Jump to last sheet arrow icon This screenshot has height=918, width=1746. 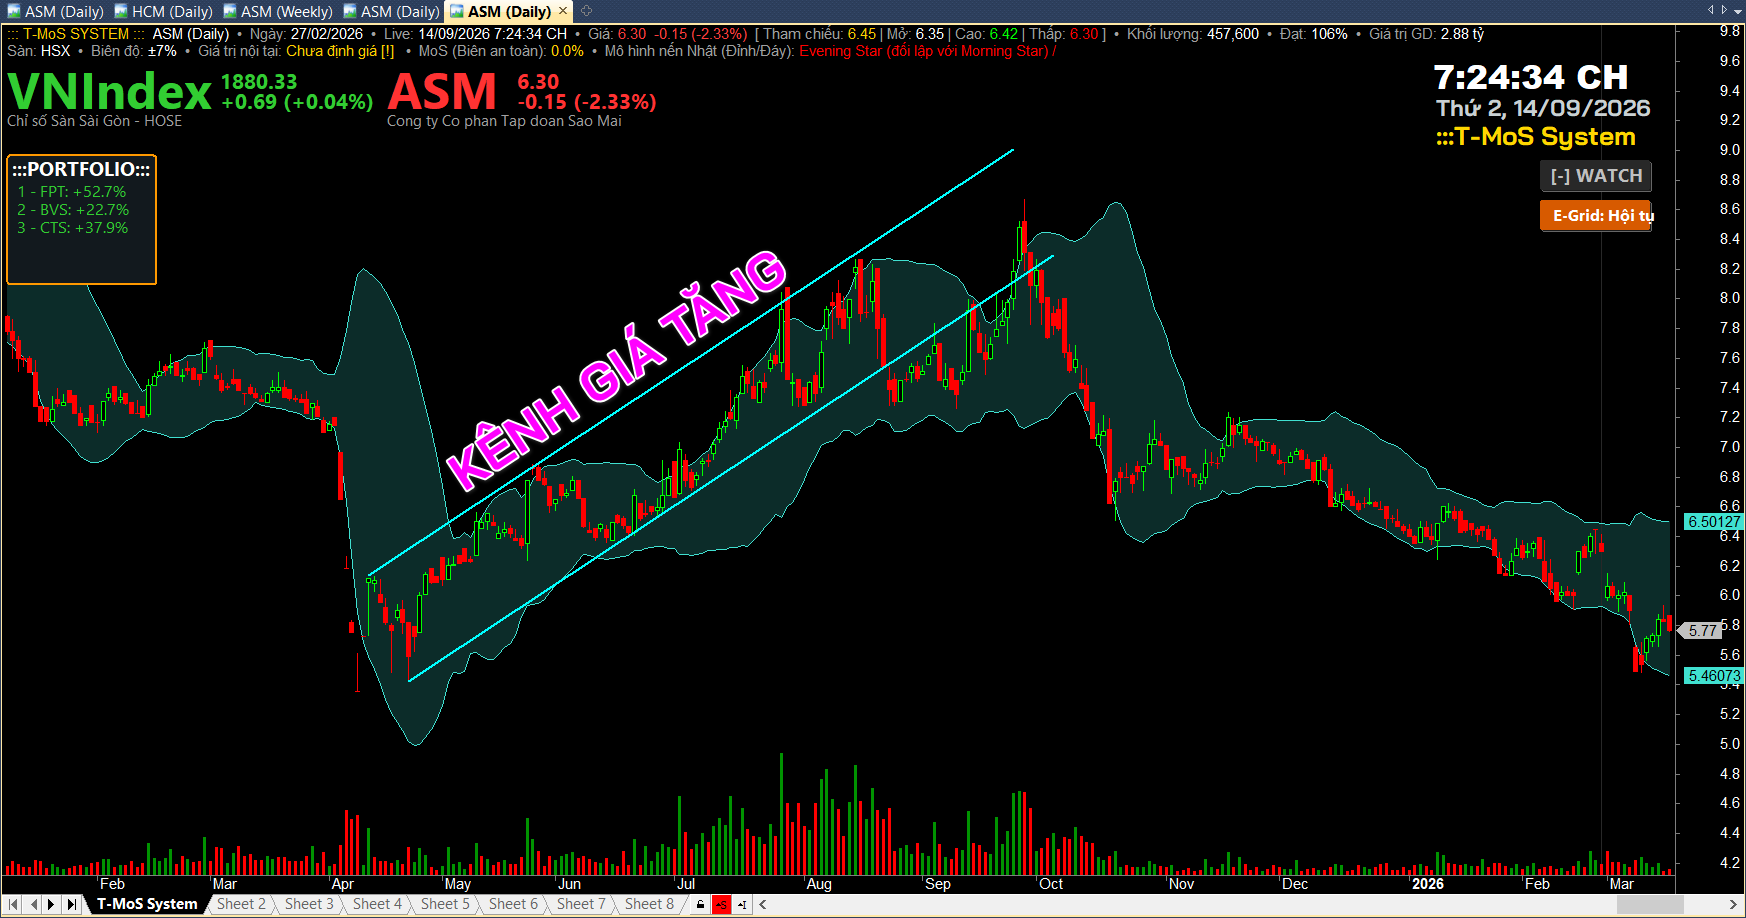click(x=71, y=904)
